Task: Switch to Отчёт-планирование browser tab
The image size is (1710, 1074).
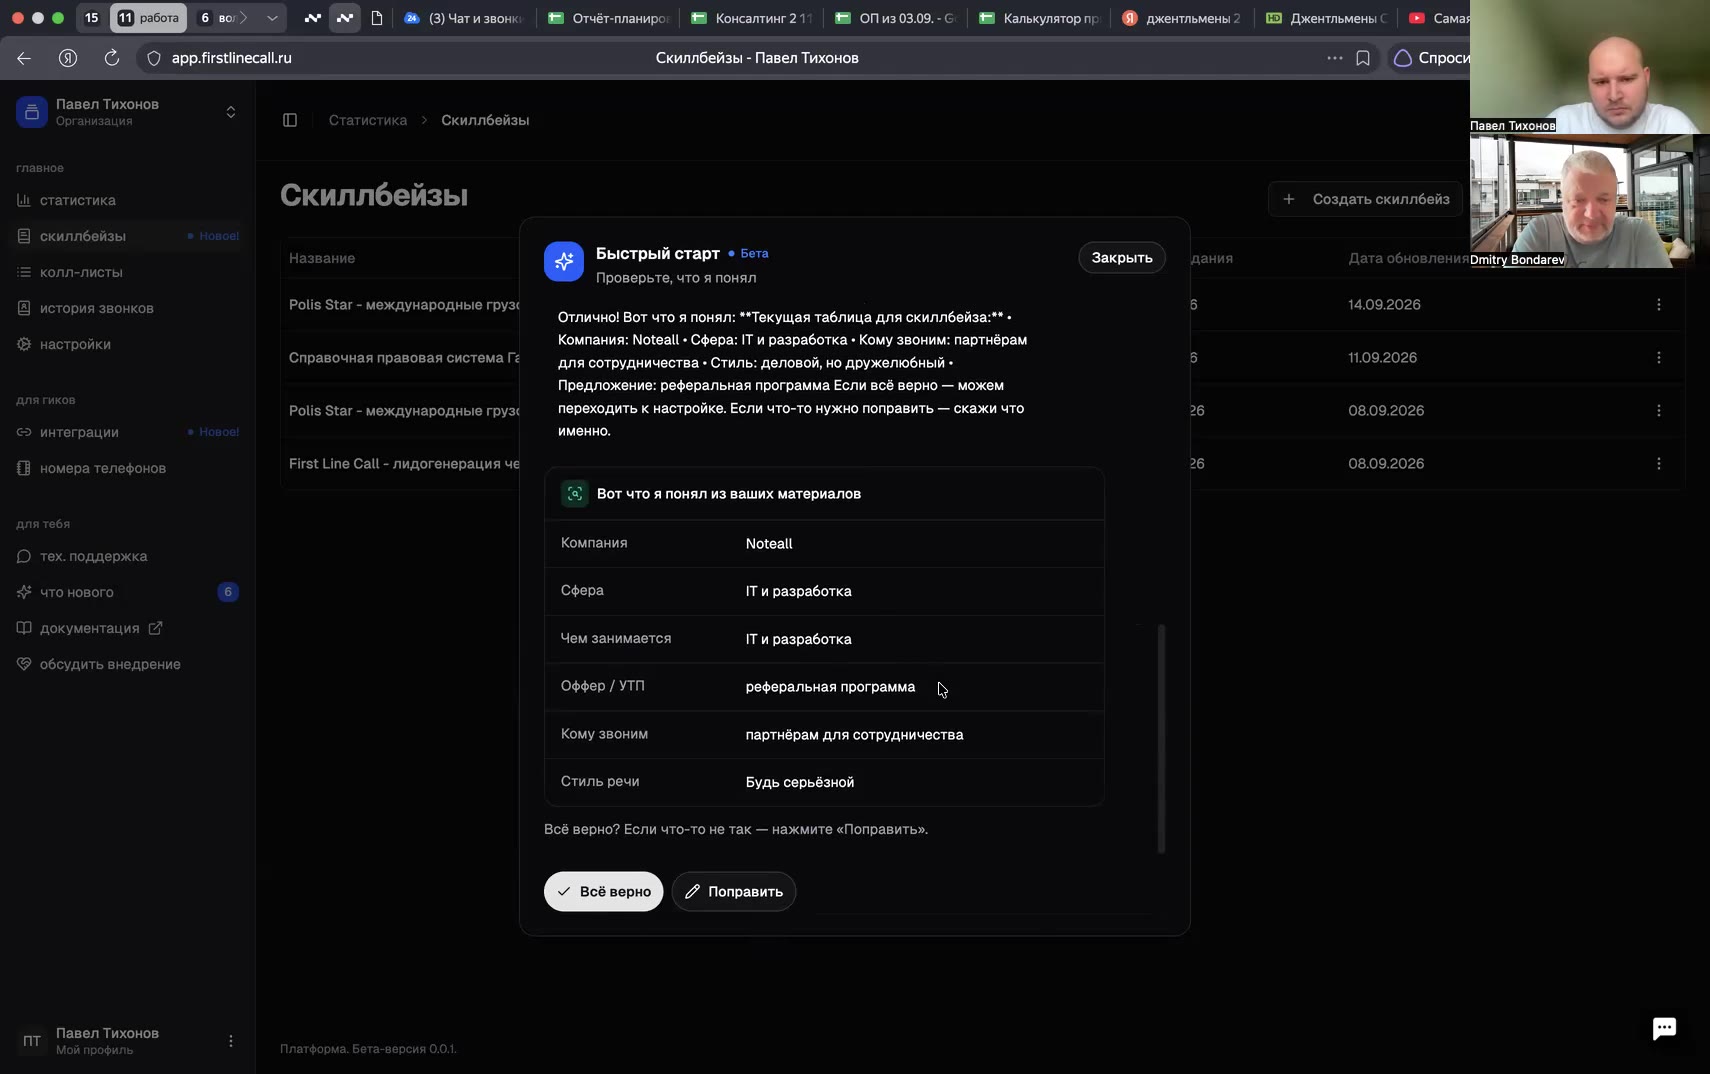Action: point(609,18)
